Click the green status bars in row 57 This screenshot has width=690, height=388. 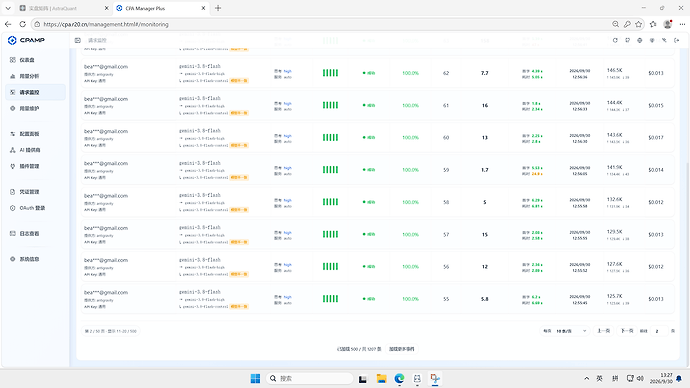pyautogui.click(x=330, y=234)
